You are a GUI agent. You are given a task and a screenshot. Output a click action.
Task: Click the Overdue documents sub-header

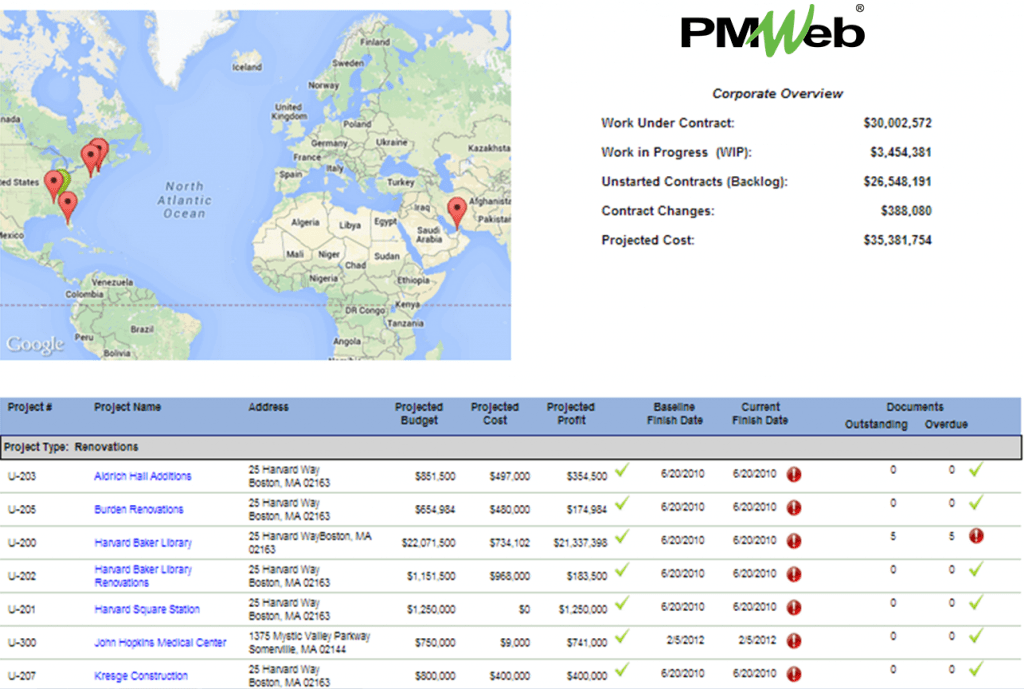(946, 425)
